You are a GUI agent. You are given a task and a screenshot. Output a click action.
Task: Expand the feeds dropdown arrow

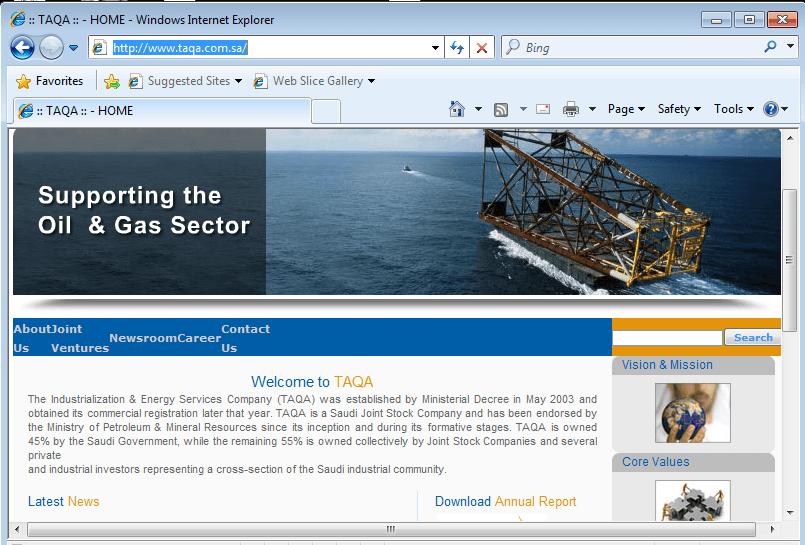point(523,109)
